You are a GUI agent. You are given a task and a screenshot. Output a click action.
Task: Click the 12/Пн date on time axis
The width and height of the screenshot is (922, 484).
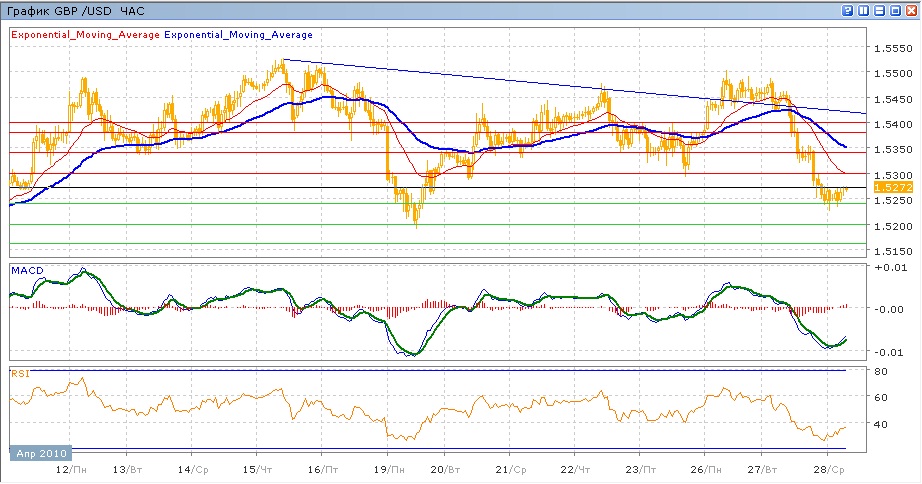[68, 468]
